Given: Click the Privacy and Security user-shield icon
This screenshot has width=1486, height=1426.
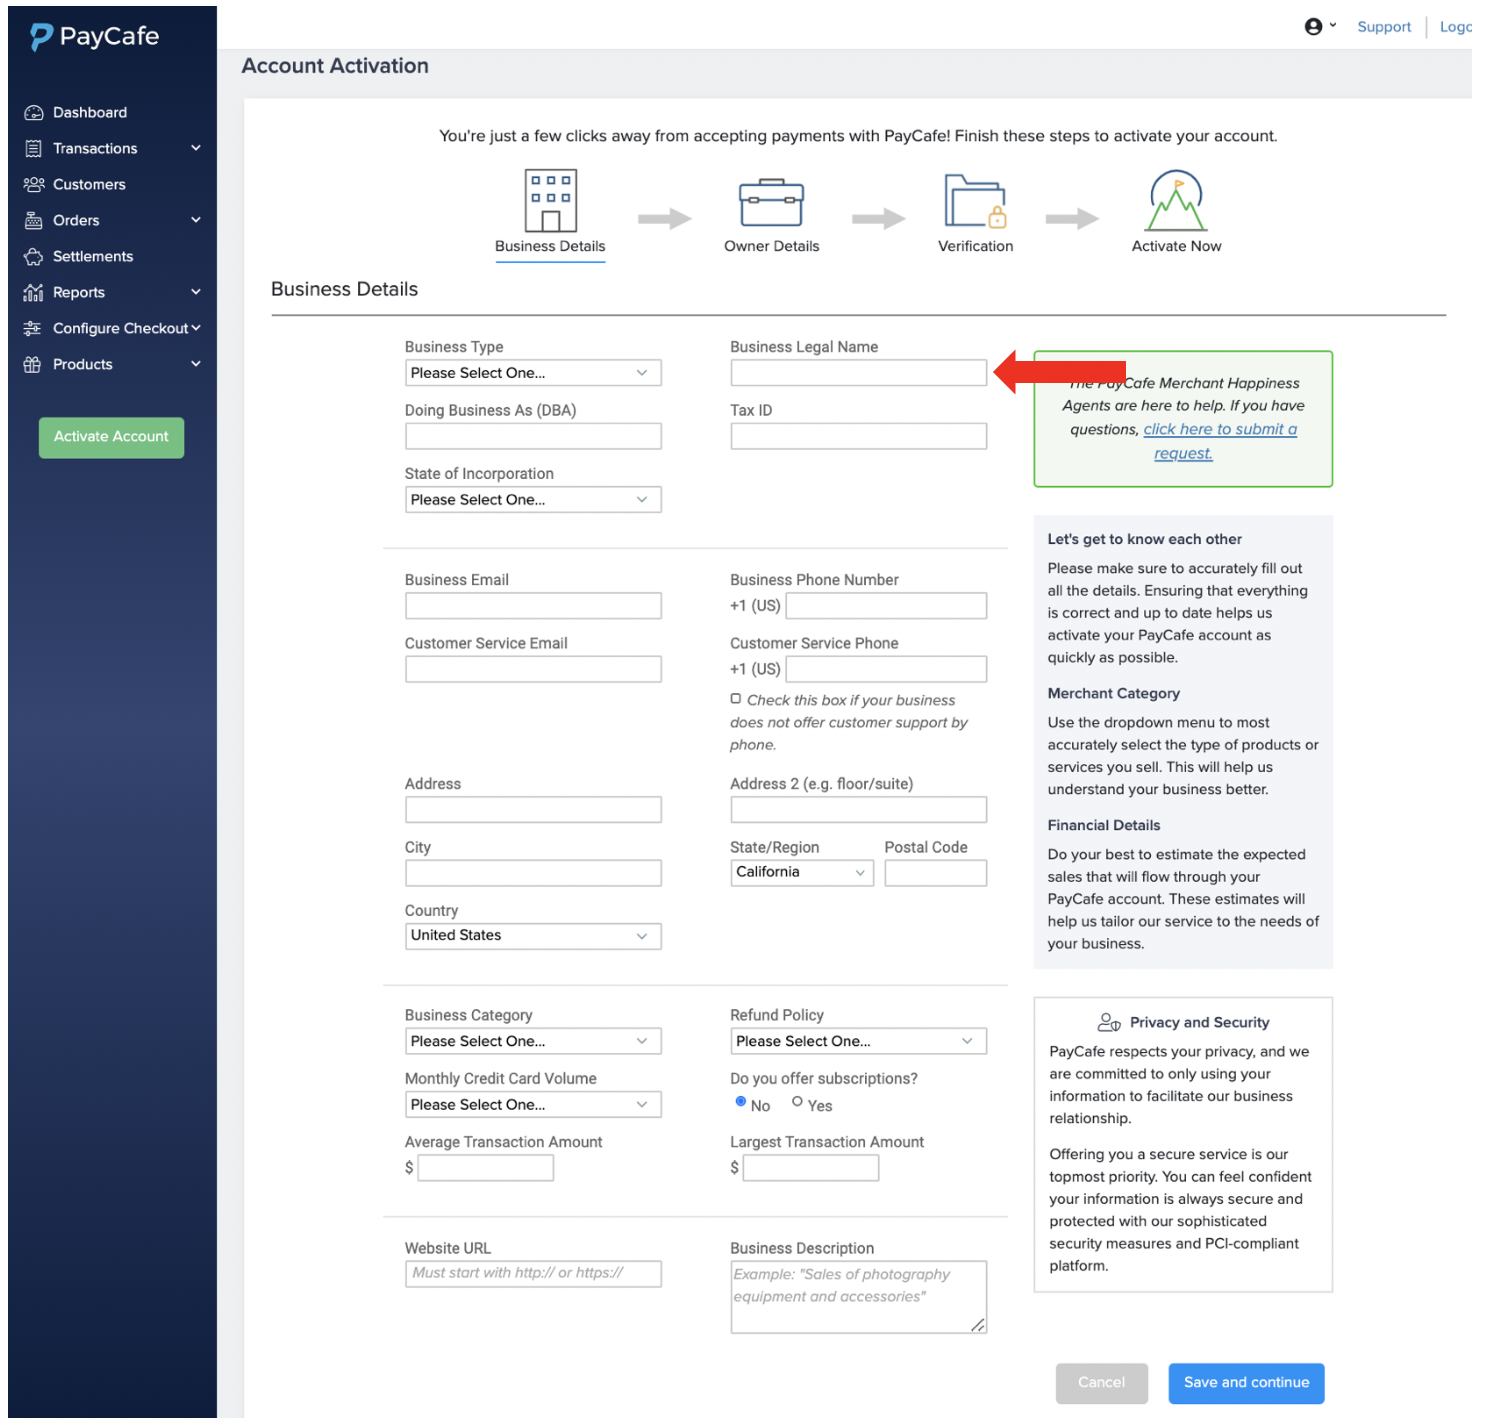Looking at the screenshot, I should [x=1109, y=1023].
